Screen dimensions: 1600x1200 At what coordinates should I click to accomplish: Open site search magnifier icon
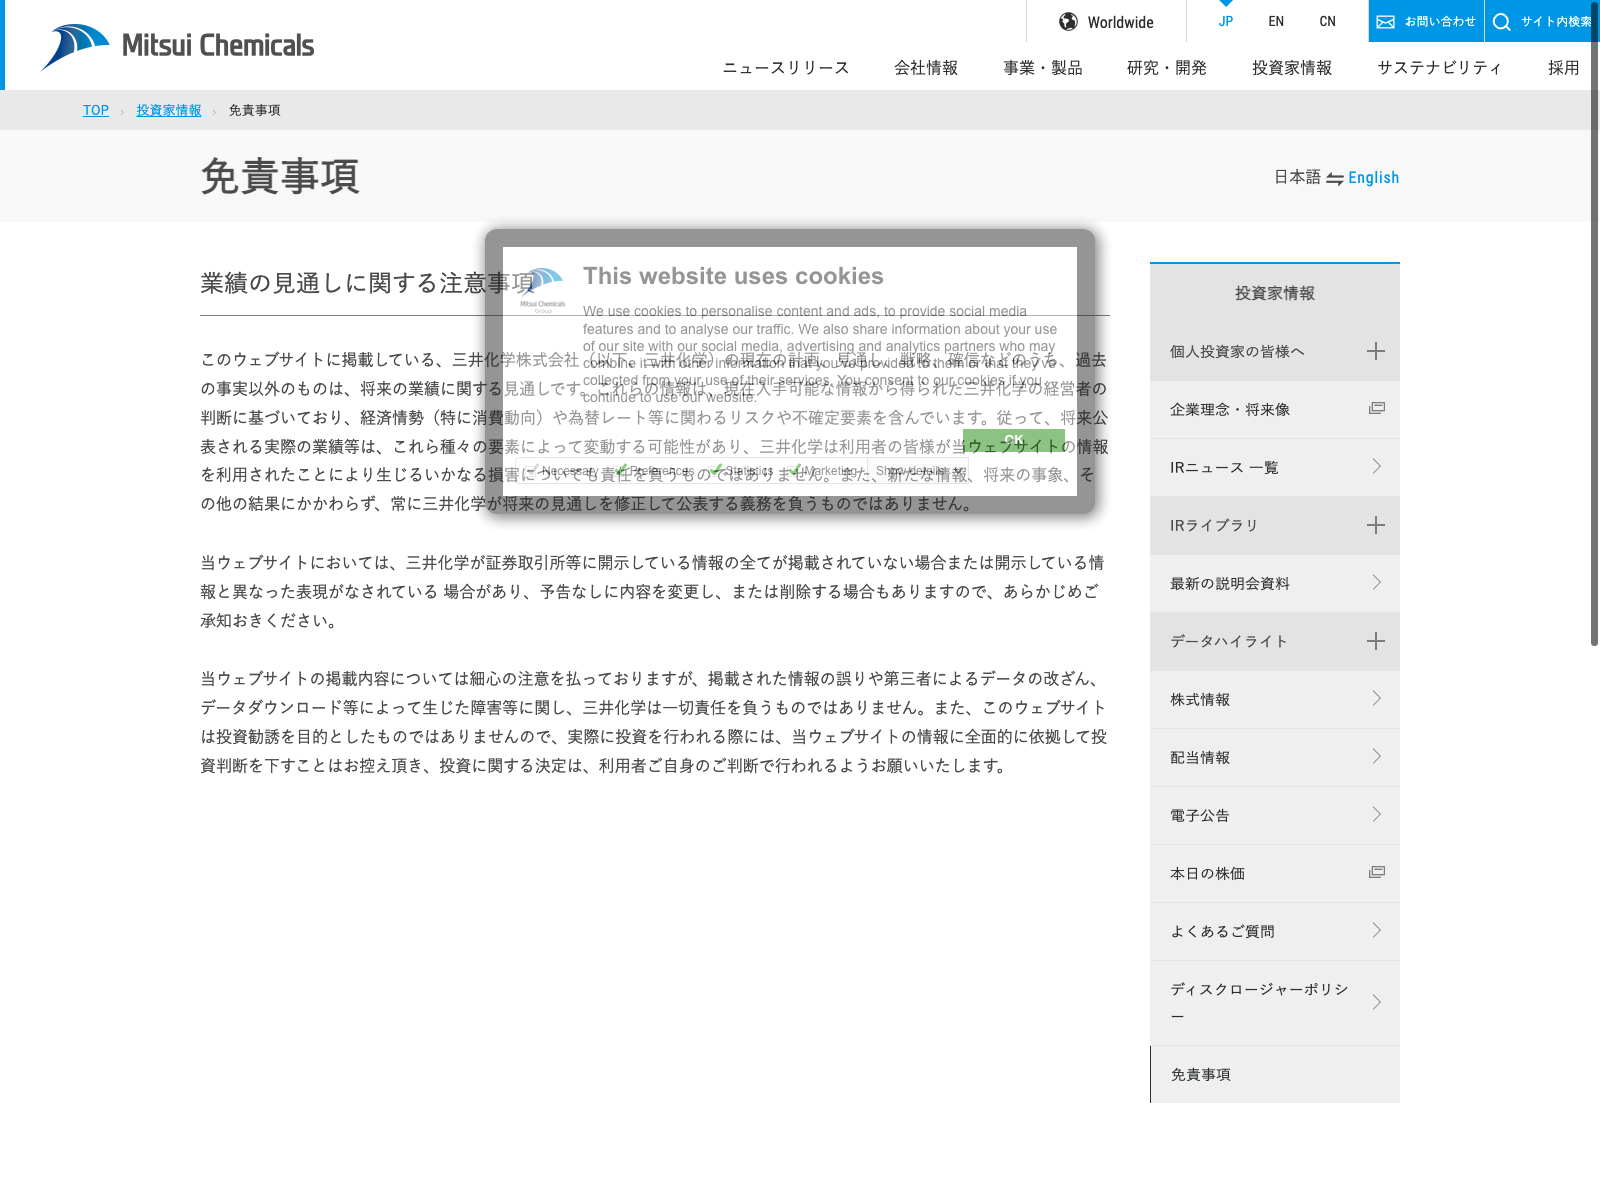pos(1501,22)
